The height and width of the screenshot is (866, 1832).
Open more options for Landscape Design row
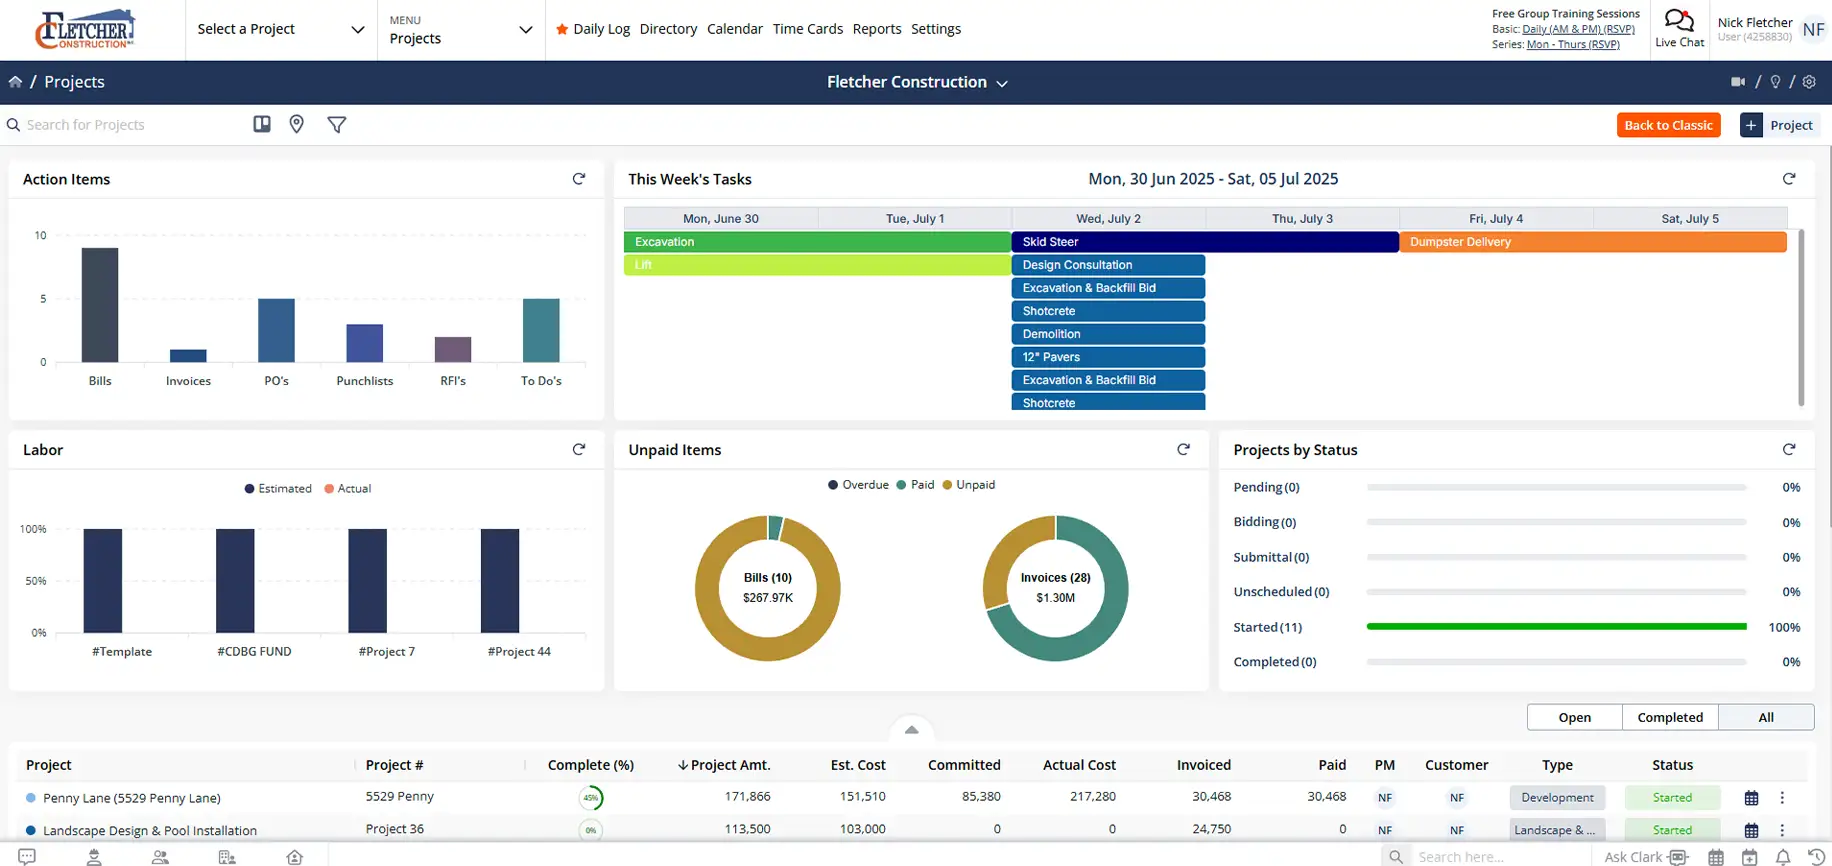[1782, 830]
